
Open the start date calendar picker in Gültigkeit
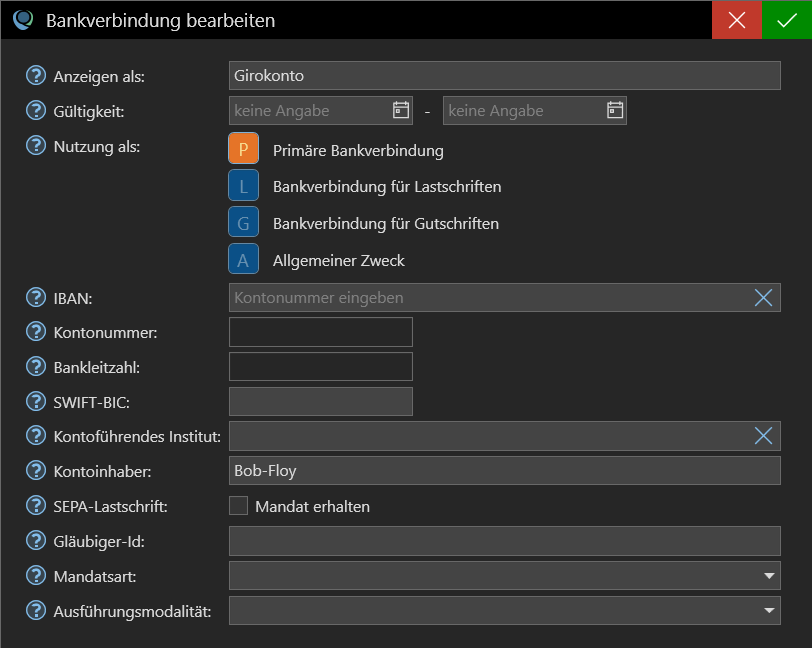(401, 110)
